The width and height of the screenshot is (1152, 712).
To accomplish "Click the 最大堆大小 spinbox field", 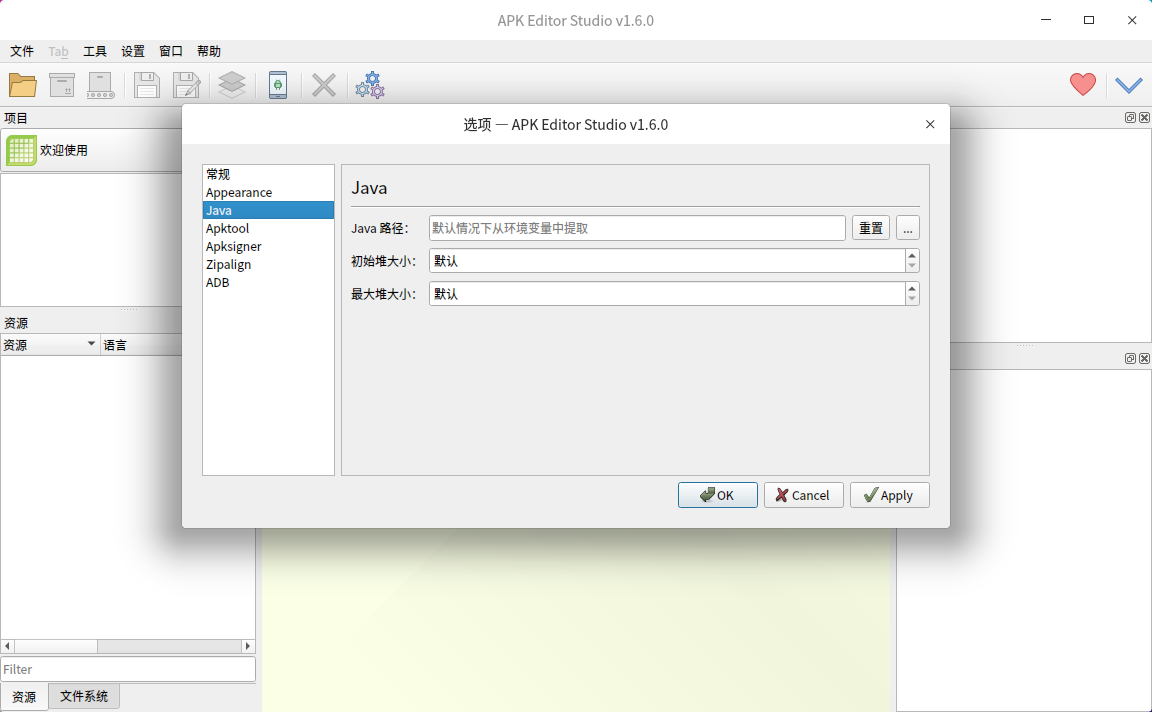I will click(666, 294).
